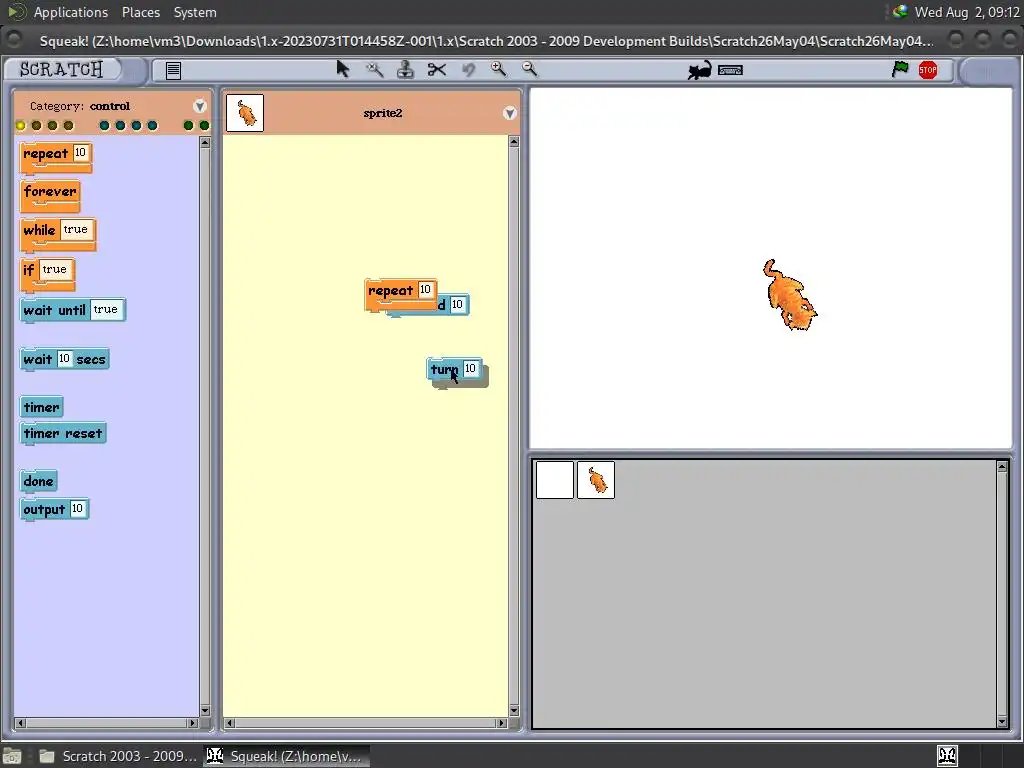Edit number field of block behind repeat

coord(457,304)
